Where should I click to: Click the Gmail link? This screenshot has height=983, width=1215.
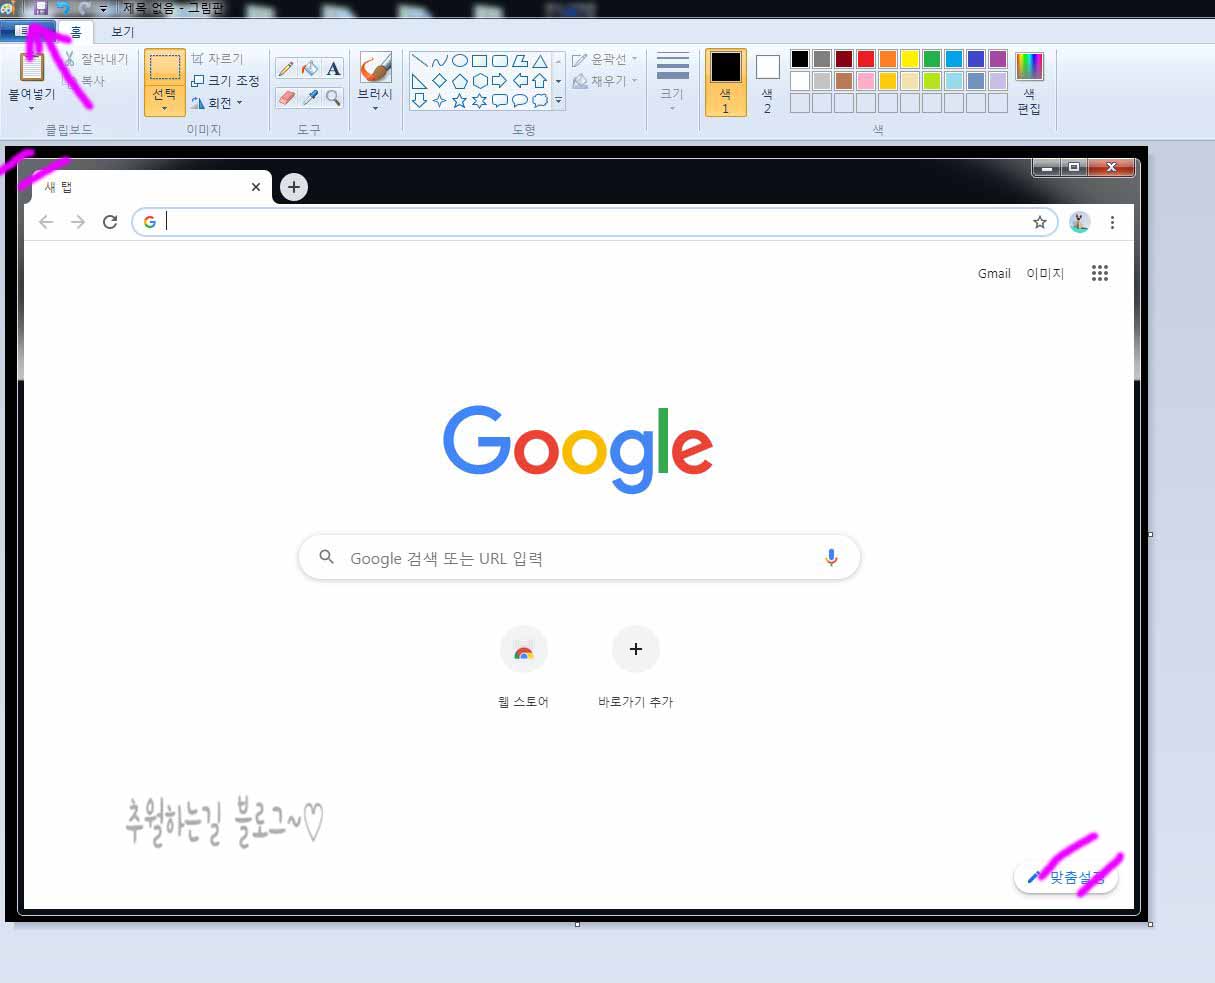[x=994, y=273]
